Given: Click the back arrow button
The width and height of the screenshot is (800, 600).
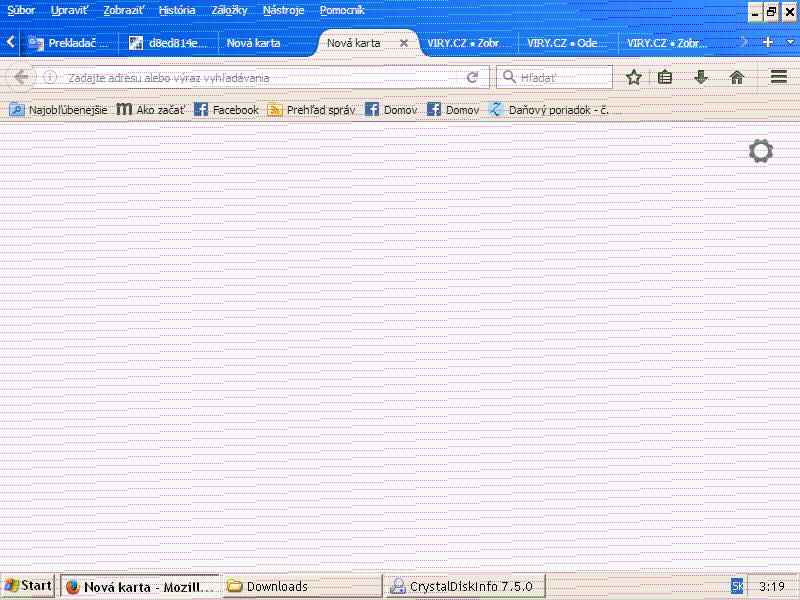Looking at the screenshot, I should tap(21, 77).
